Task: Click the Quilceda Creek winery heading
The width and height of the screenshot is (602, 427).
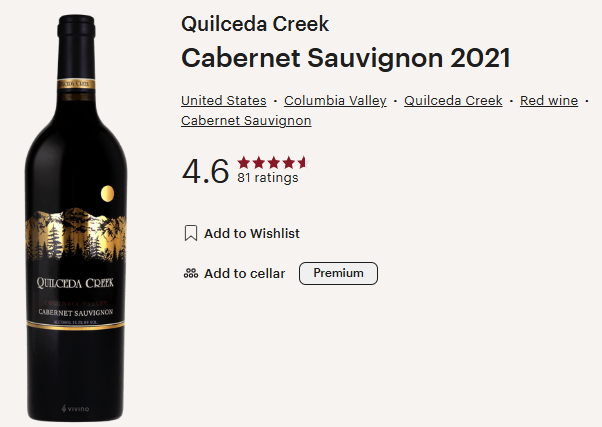Action: coord(255,24)
